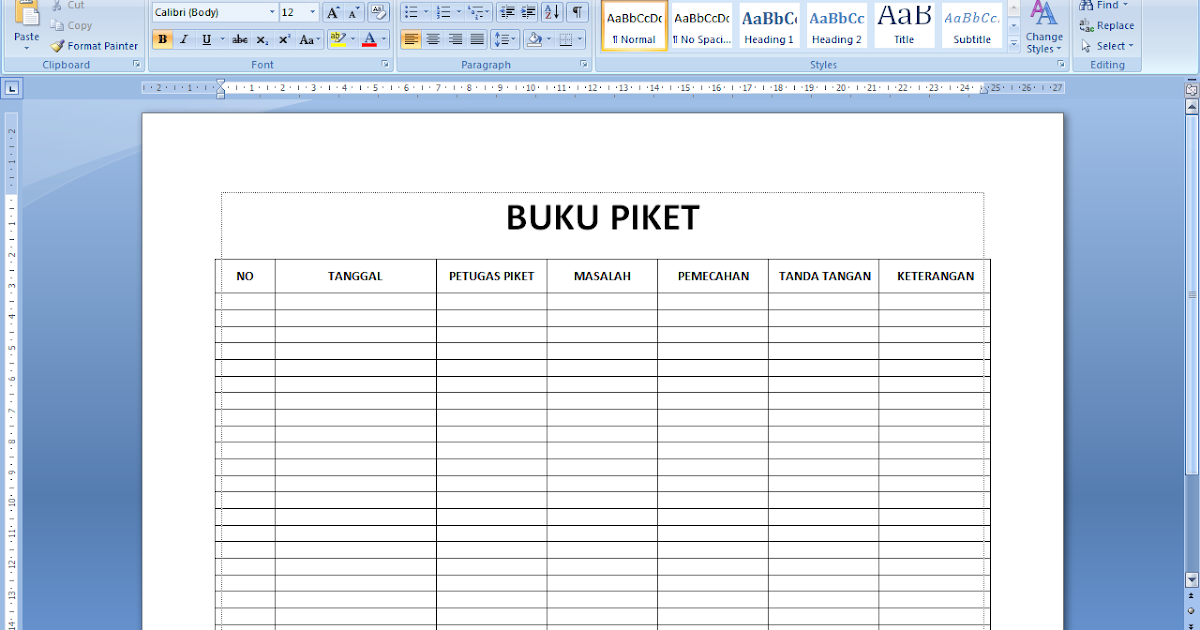Click the Sort icon in Paragraph group
The image size is (1200, 630).
(550, 11)
